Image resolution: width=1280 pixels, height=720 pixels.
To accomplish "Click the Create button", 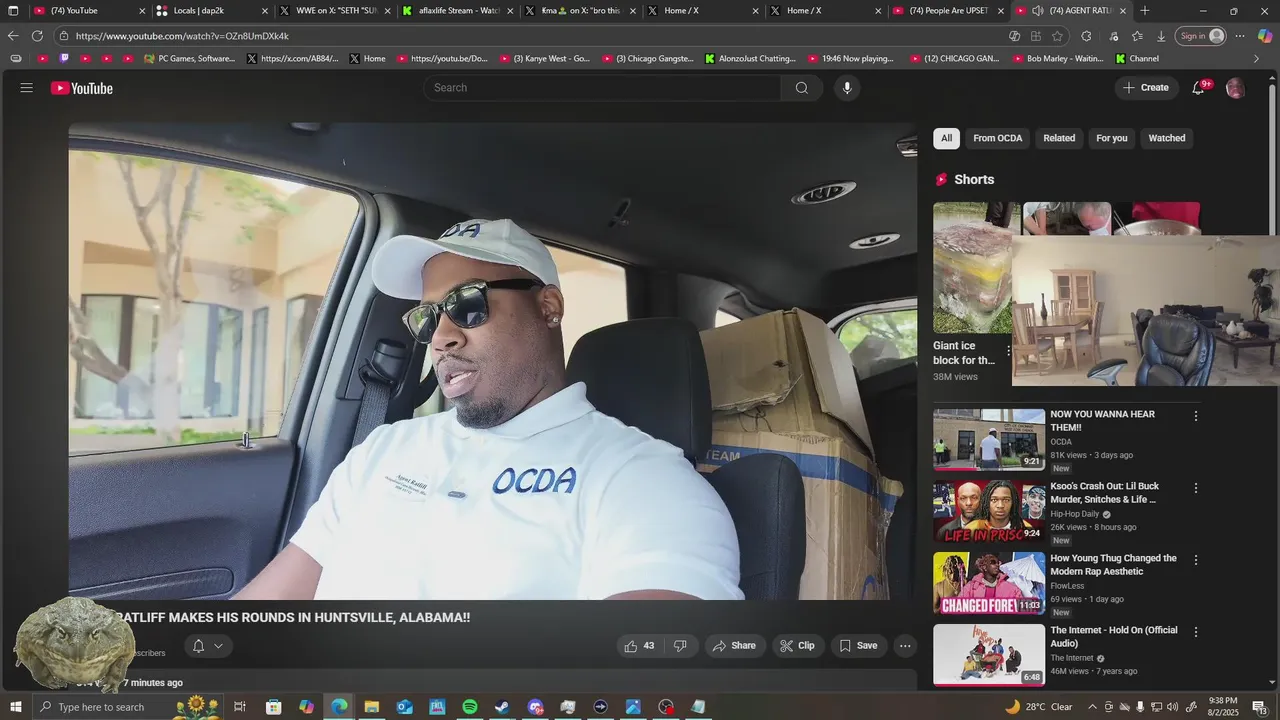I will click(1146, 88).
